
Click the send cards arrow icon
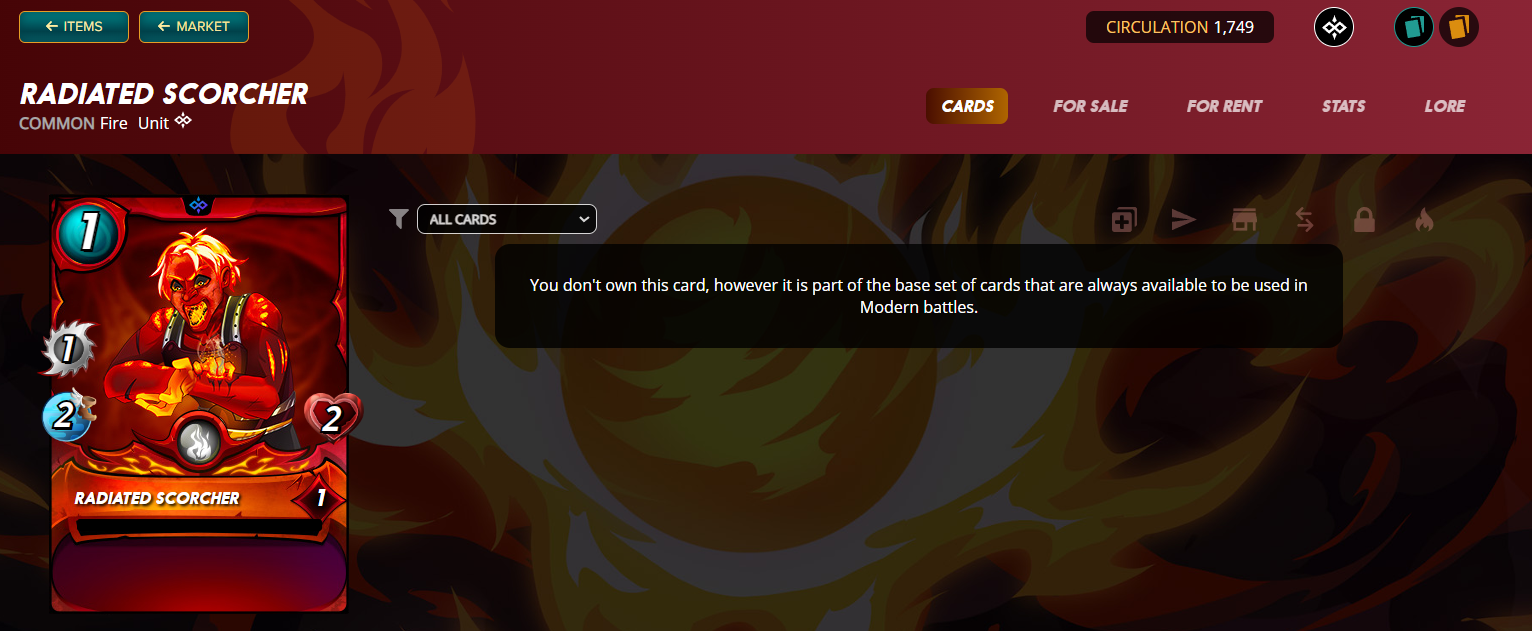click(1184, 220)
